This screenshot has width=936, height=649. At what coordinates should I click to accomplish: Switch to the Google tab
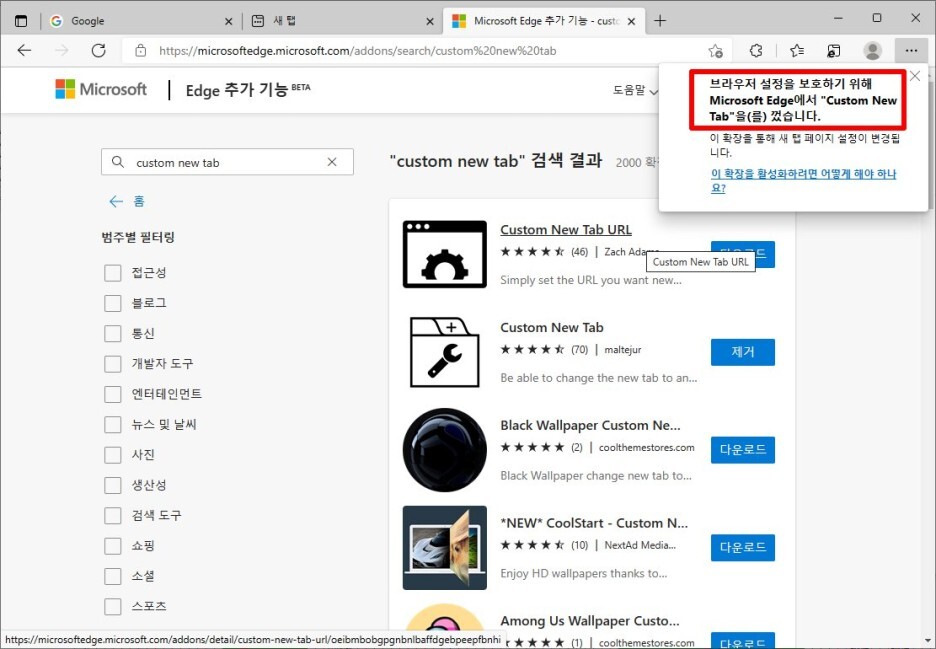coord(139,21)
